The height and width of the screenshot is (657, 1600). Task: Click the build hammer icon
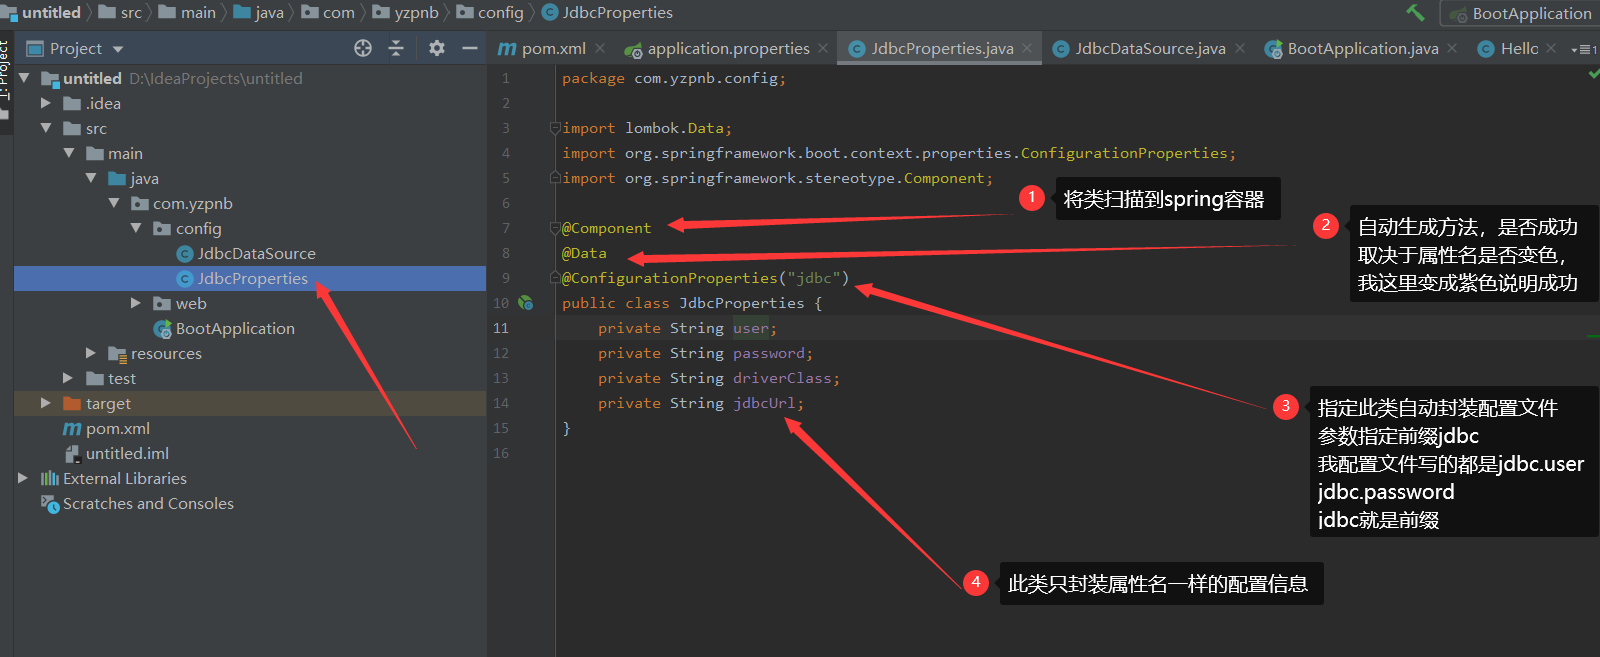1415,13
